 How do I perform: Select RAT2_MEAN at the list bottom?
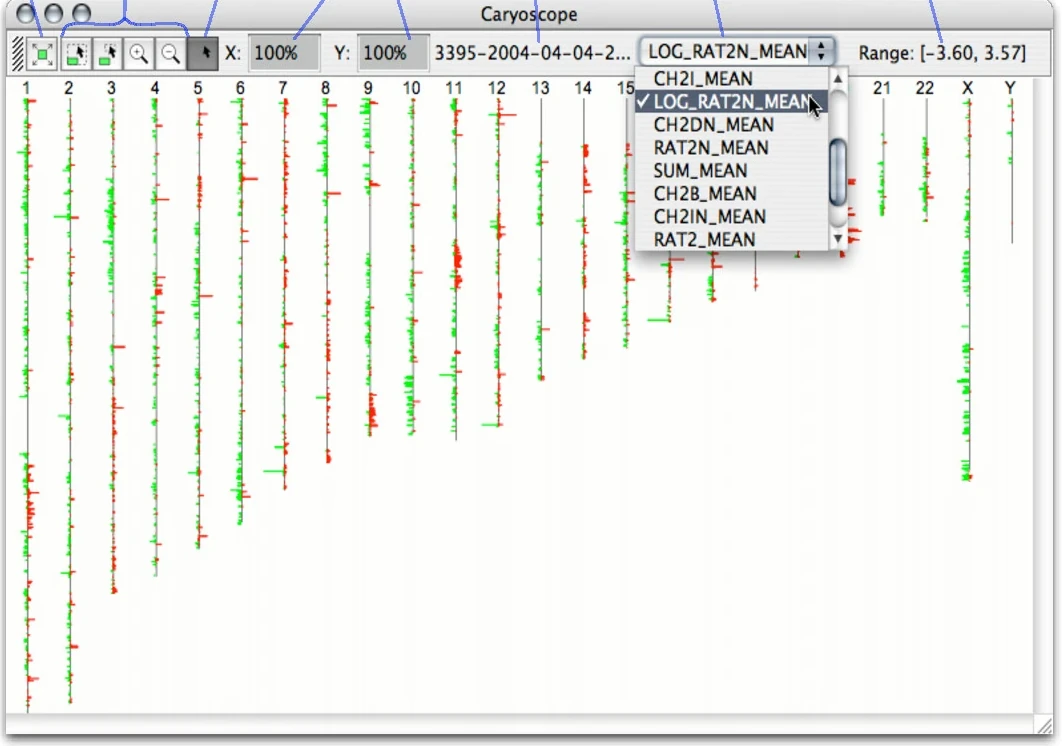(x=704, y=240)
